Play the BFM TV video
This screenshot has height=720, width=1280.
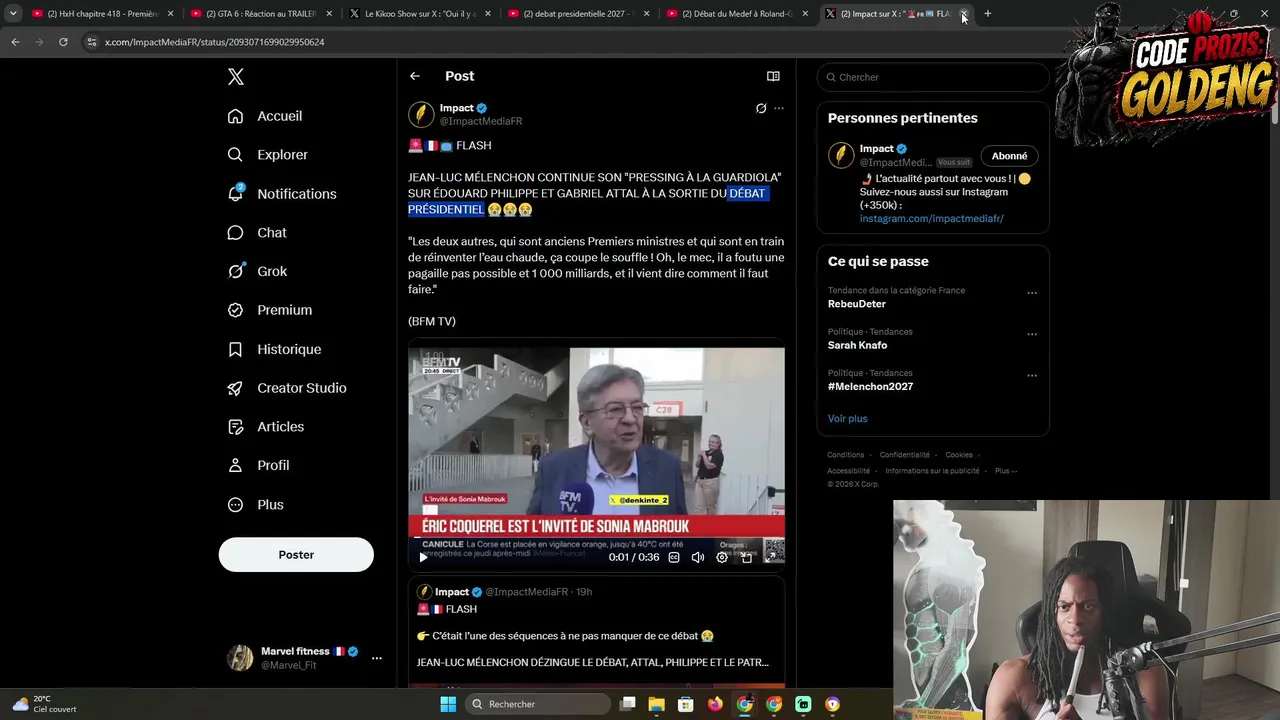click(x=423, y=557)
